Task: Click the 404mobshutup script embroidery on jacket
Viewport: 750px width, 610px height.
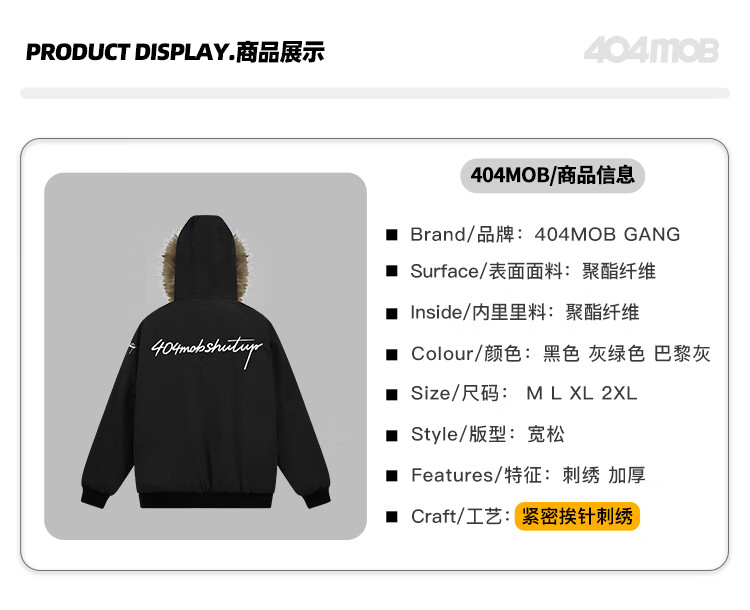Action: click(x=207, y=350)
